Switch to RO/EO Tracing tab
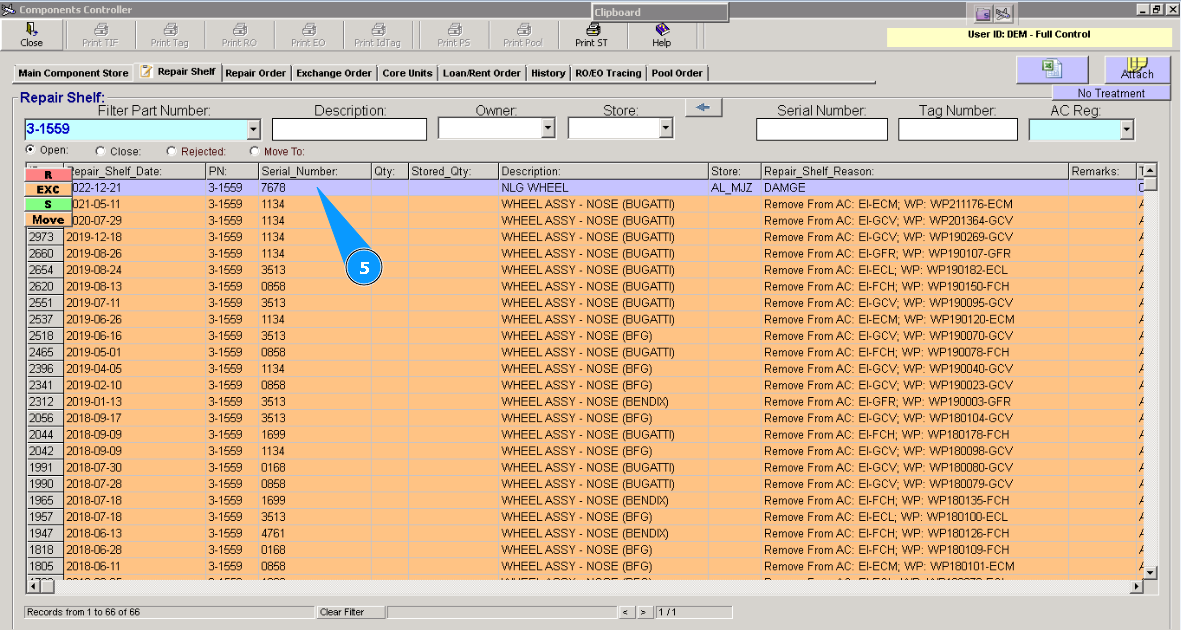1181x633 pixels. coord(608,73)
